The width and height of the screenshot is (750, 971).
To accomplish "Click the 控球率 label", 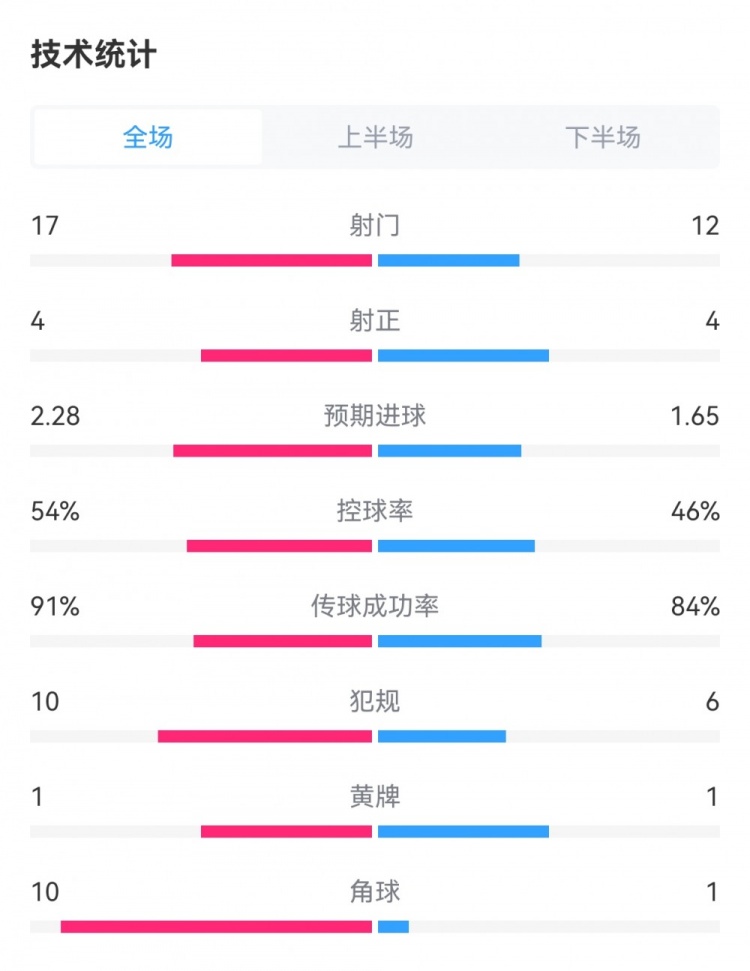I will pos(375,511).
